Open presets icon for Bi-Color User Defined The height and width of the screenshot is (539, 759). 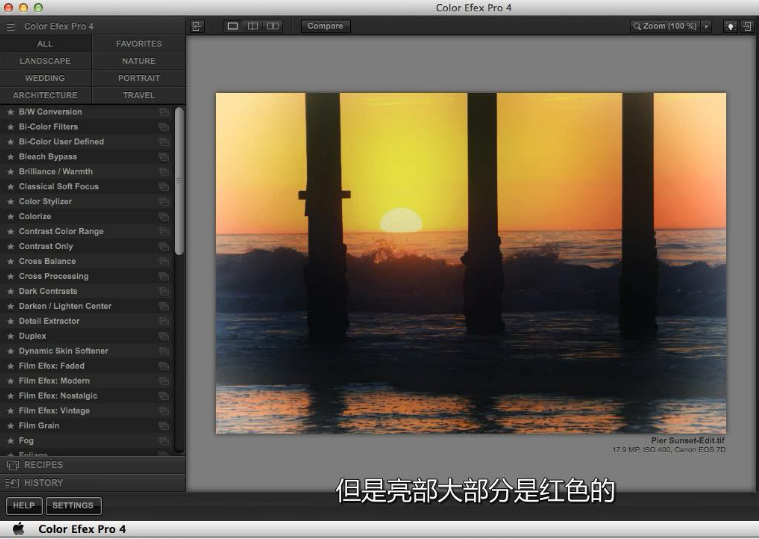click(164, 142)
